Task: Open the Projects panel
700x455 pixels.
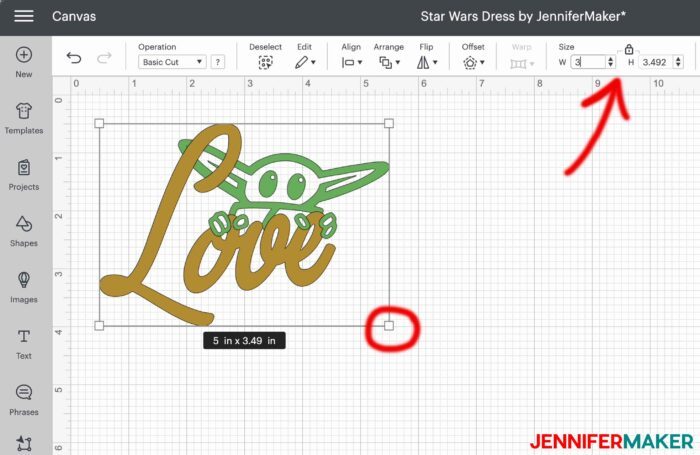Action: [24, 175]
